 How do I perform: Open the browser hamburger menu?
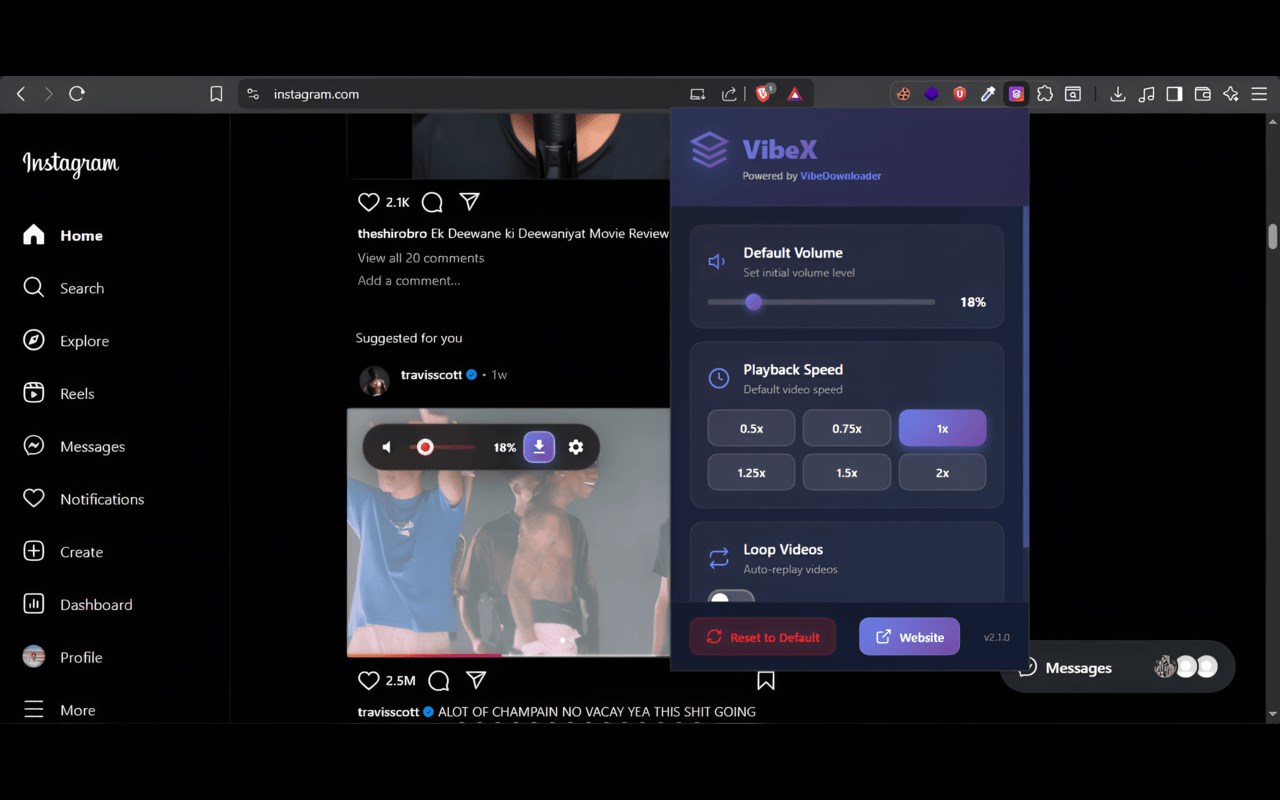tap(1259, 94)
